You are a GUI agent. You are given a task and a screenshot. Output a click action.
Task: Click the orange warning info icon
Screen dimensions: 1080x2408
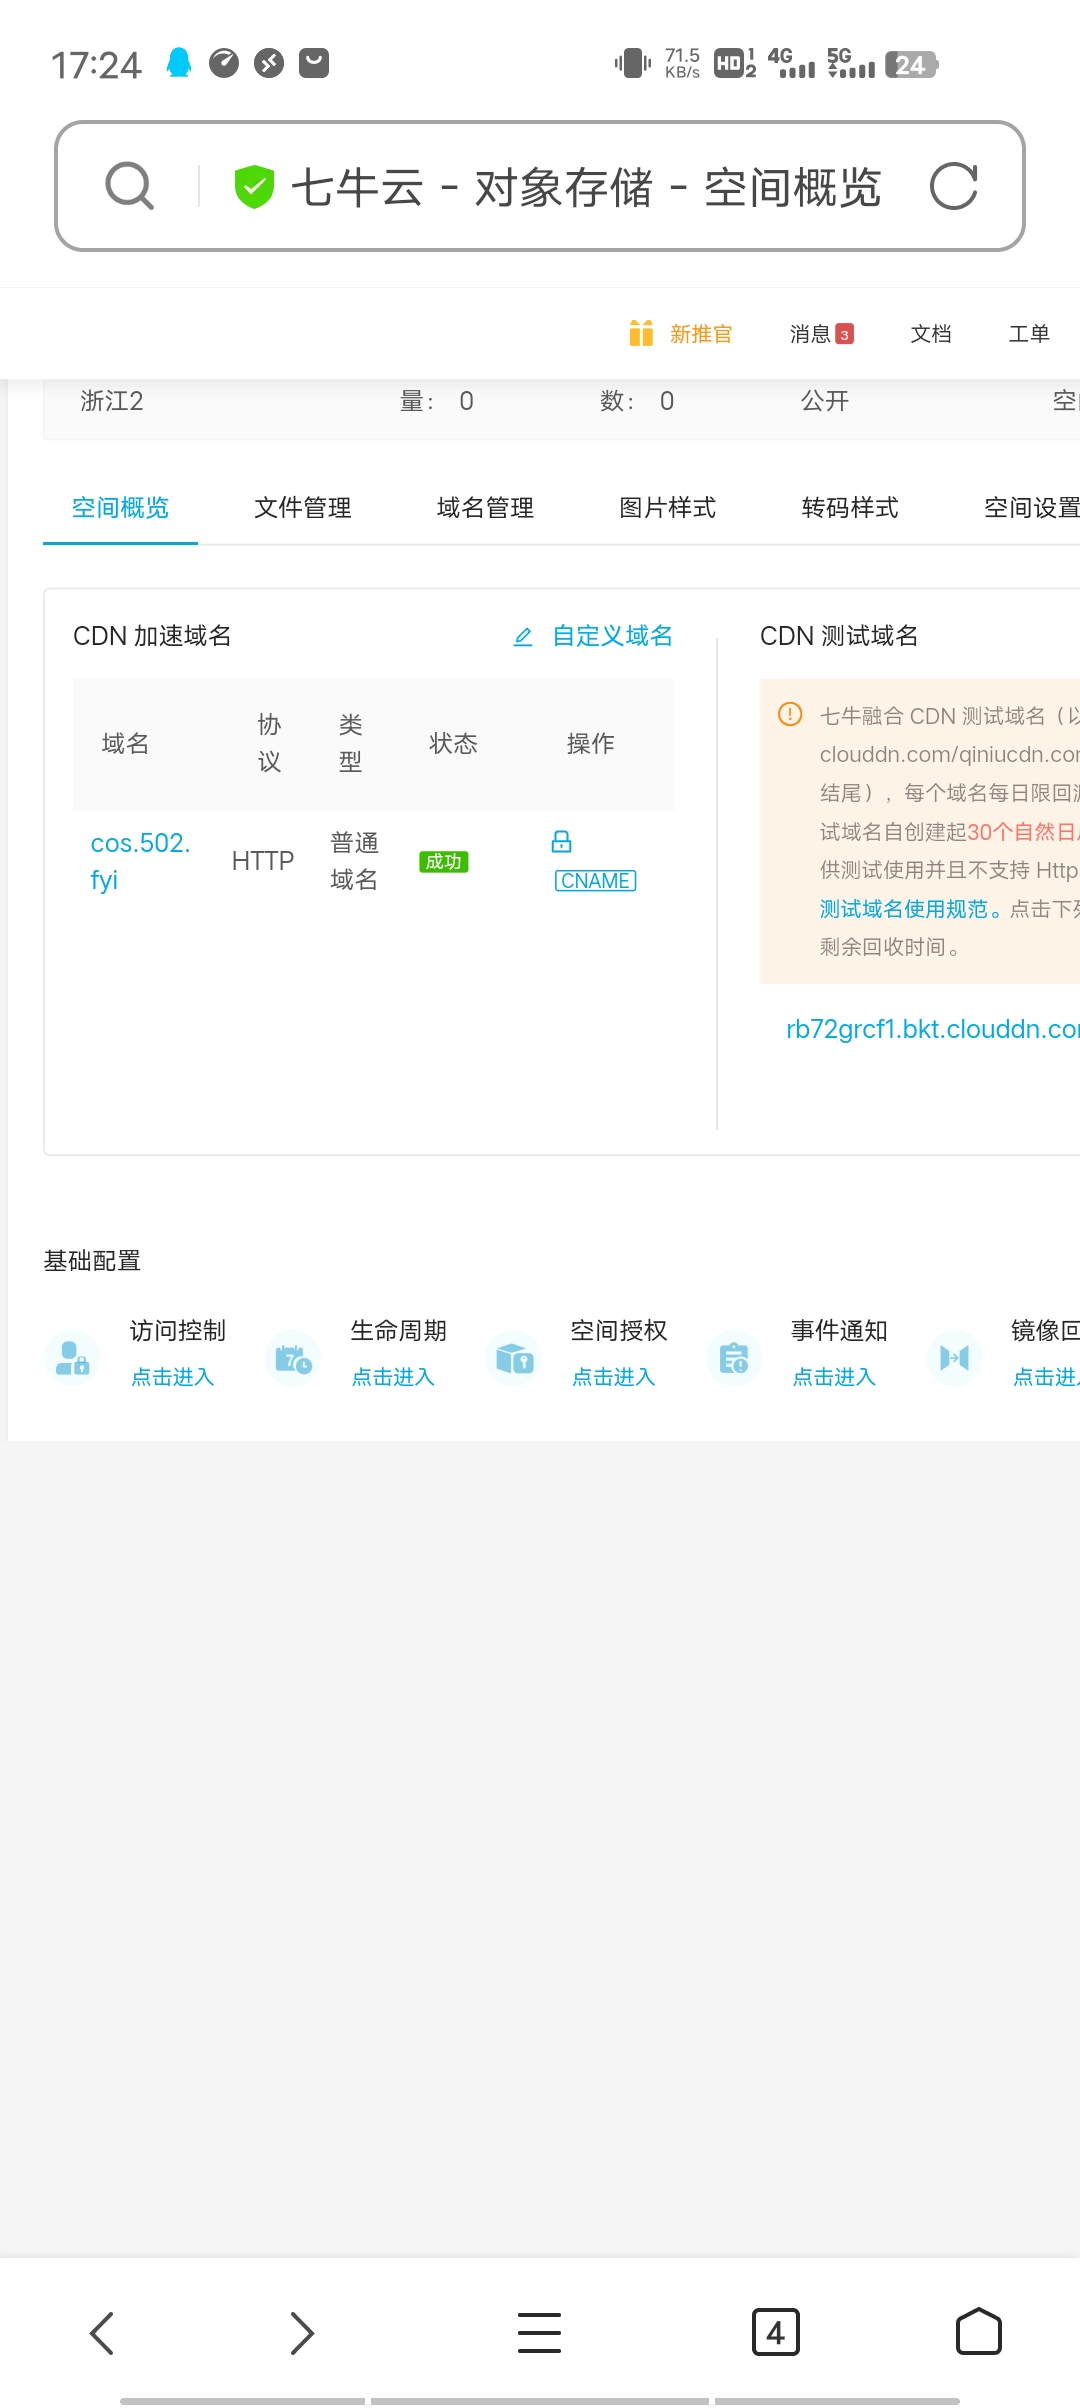790,714
